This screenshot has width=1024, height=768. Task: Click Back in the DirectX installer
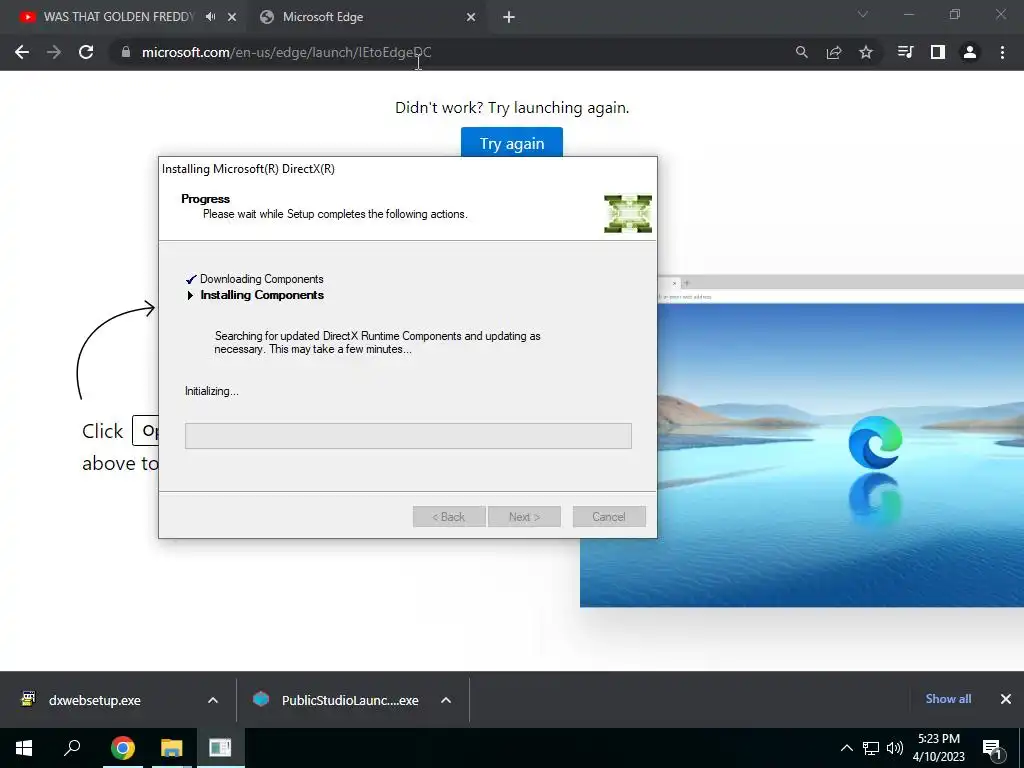pos(449,517)
